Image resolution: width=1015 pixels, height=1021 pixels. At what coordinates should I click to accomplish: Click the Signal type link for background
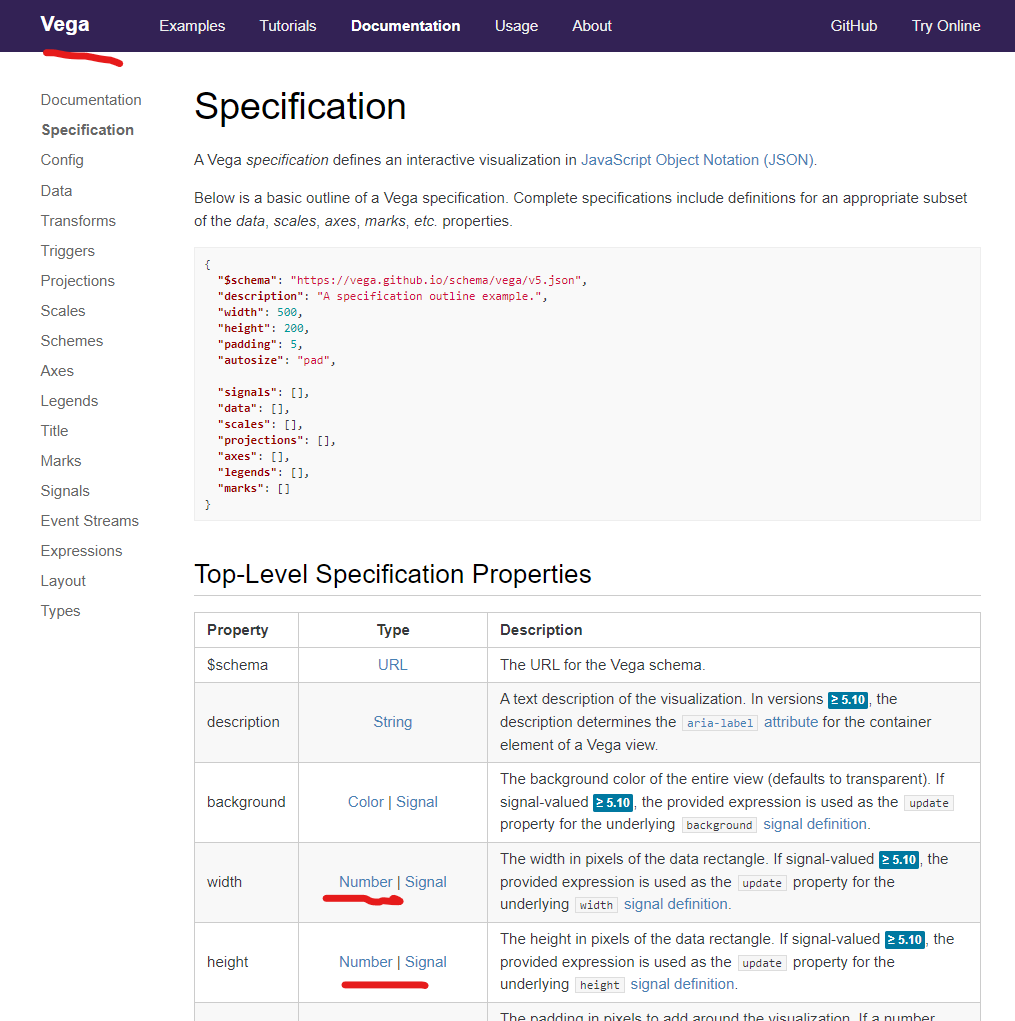416,801
